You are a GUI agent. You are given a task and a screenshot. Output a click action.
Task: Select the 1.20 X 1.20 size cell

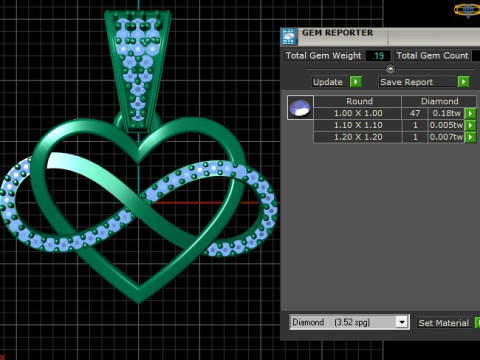(358, 137)
